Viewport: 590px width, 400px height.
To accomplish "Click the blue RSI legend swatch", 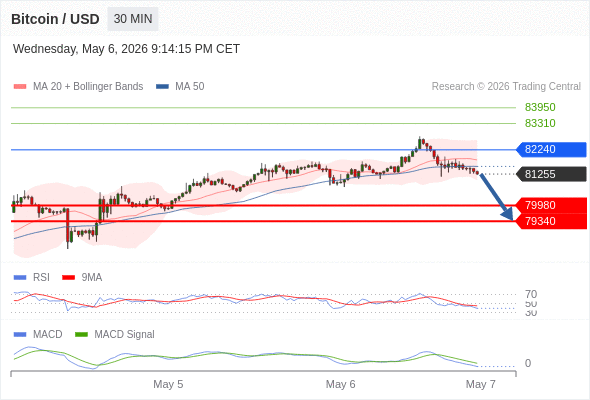I will 20,278.
